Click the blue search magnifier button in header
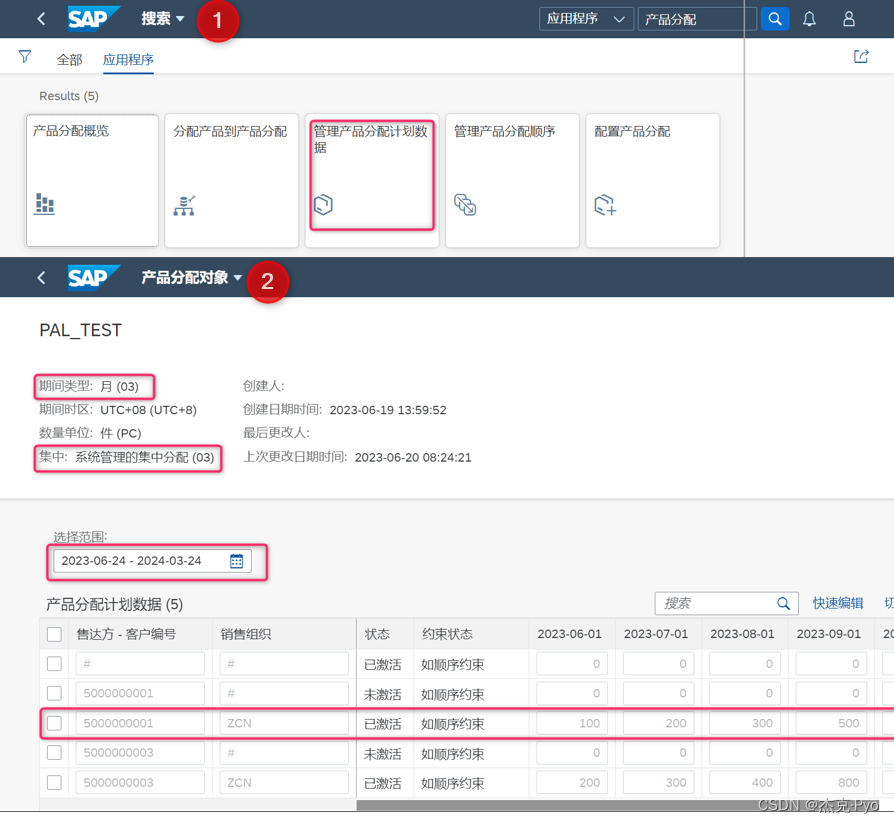This screenshot has height=823, width=894. pos(775,18)
